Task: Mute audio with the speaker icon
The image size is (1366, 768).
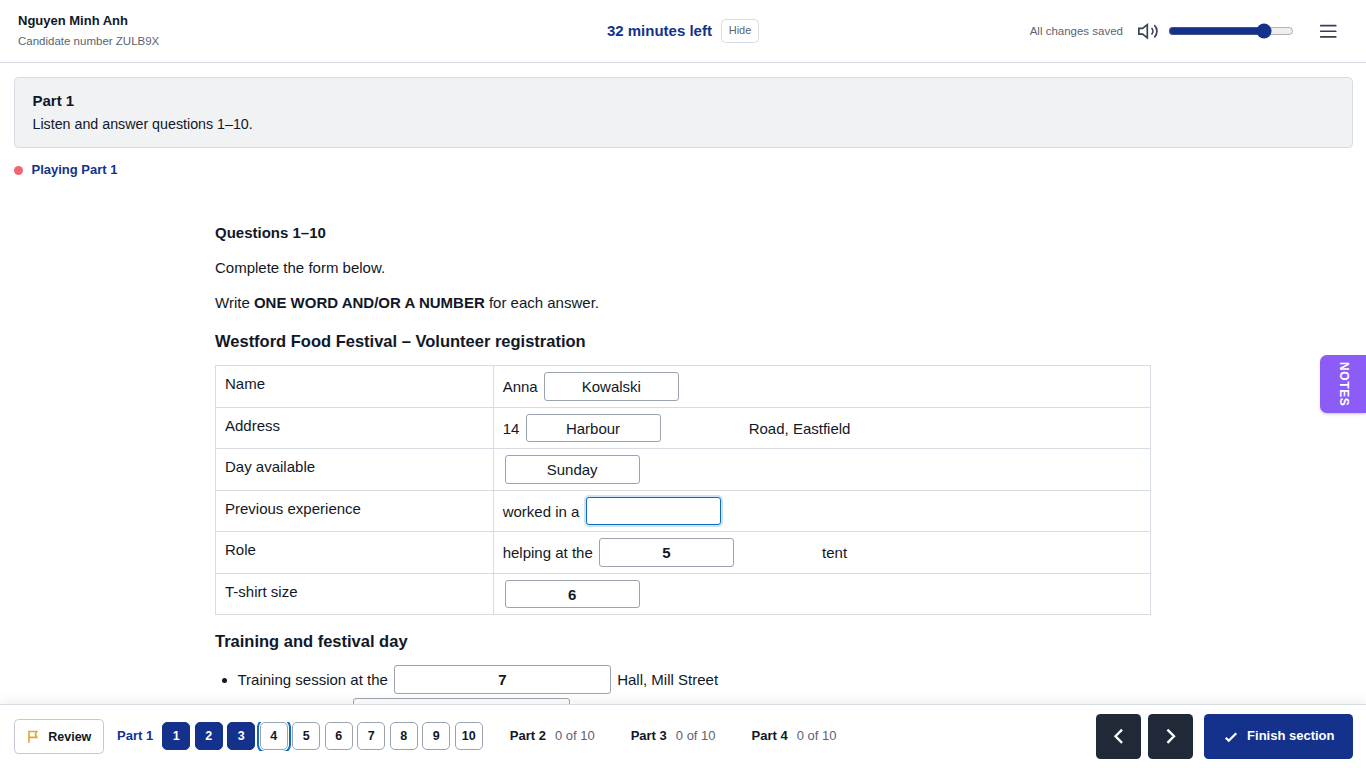Action: [x=1148, y=31]
